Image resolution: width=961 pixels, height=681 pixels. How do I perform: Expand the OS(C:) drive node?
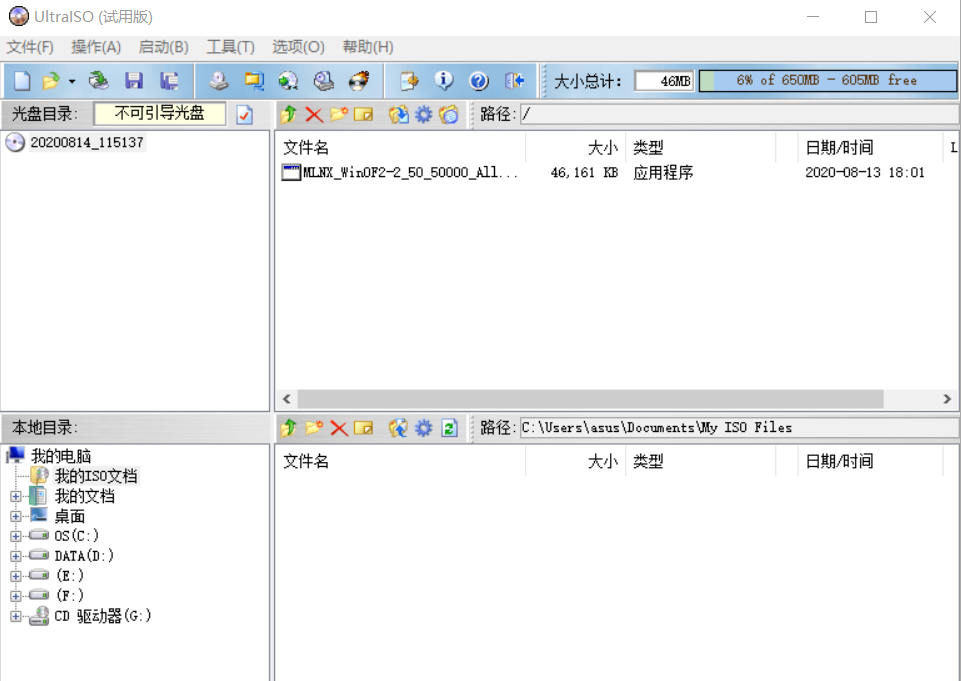(x=16, y=536)
